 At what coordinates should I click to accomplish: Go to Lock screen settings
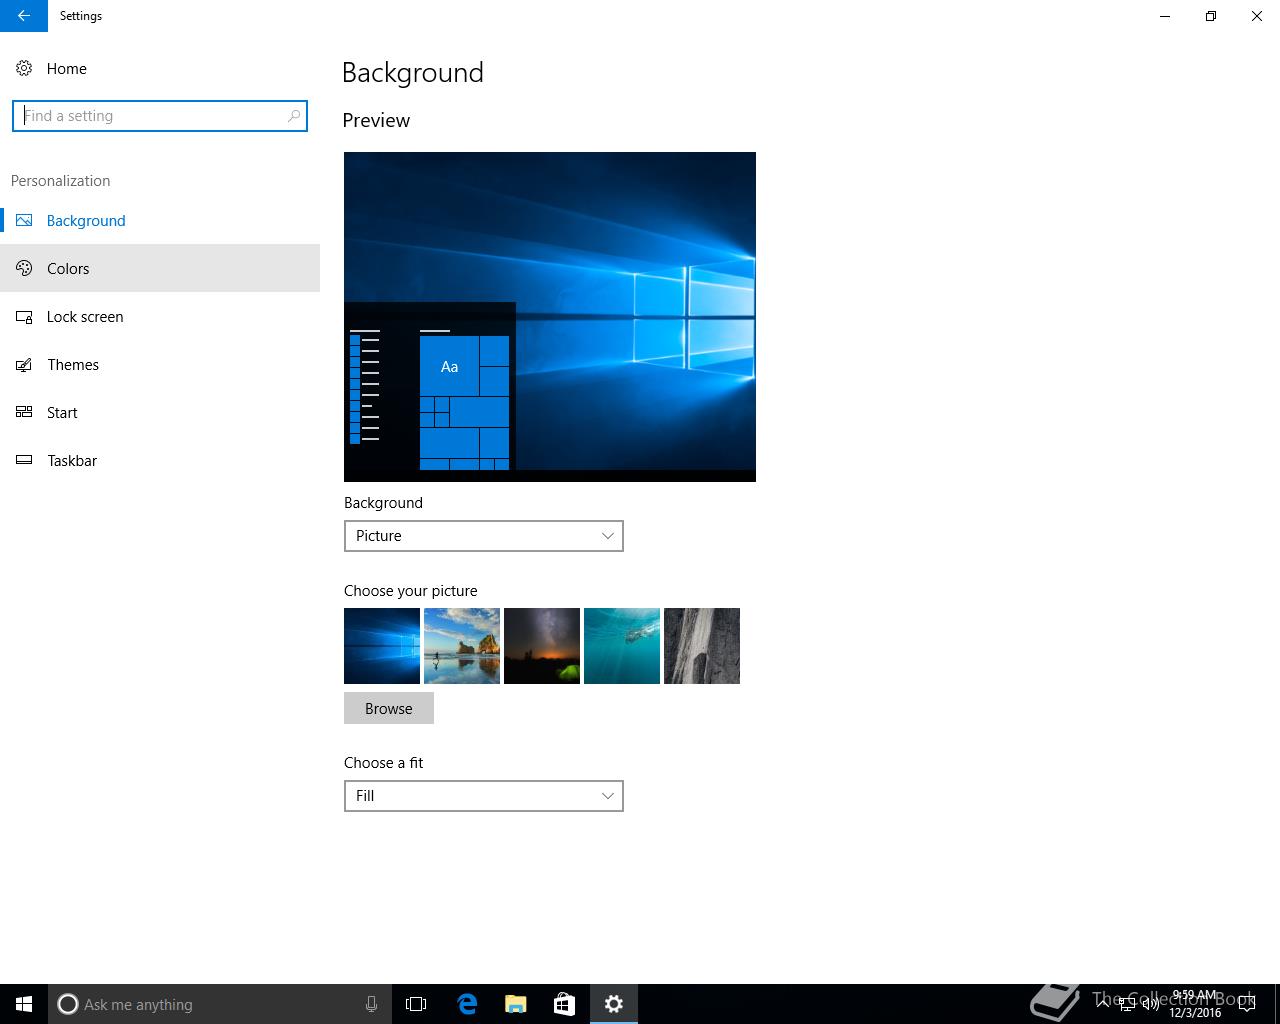[x=85, y=317]
